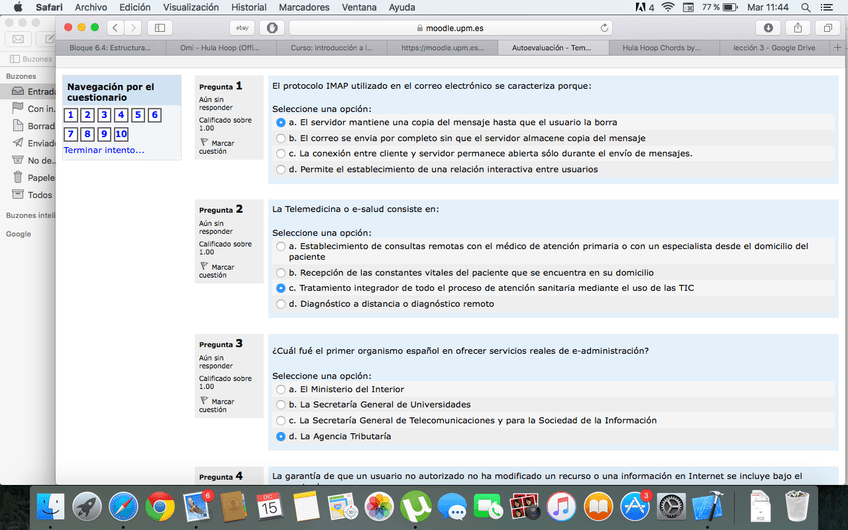Open the Archivo menu
The width and height of the screenshot is (848, 530).
point(90,7)
